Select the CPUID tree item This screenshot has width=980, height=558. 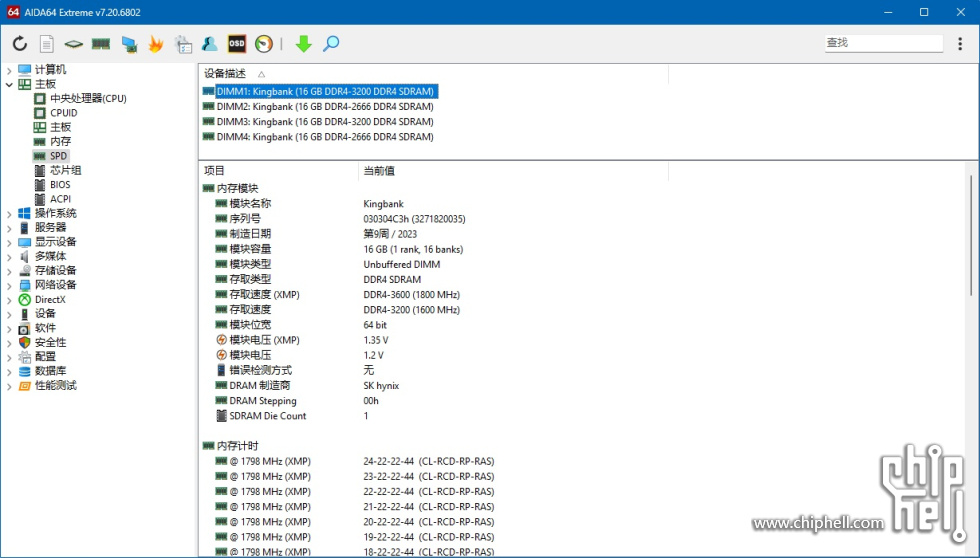[64, 112]
